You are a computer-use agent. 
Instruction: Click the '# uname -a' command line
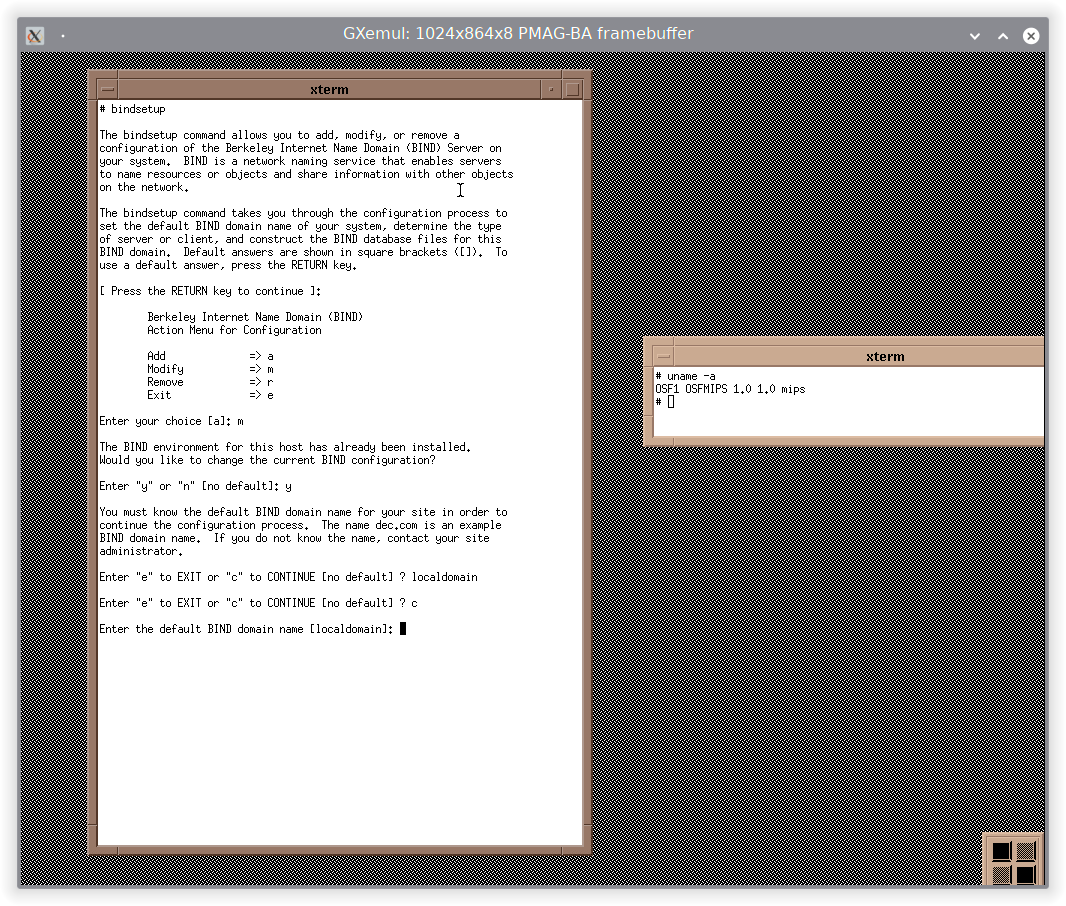point(685,376)
